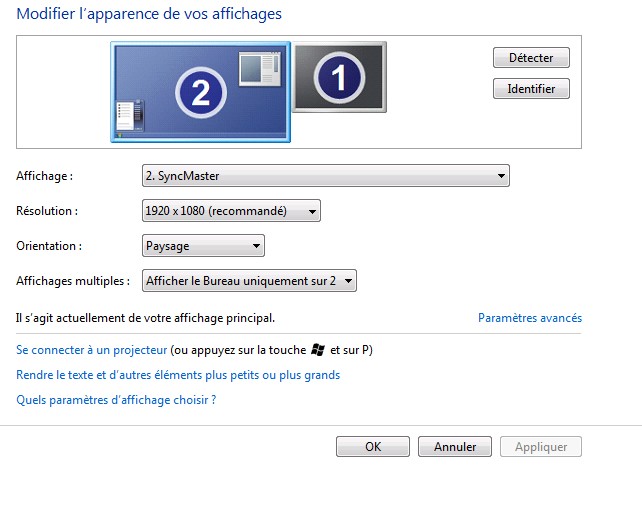Click the Identifier button
This screenshot has height=508, width=642.
(x=531, y=89)
